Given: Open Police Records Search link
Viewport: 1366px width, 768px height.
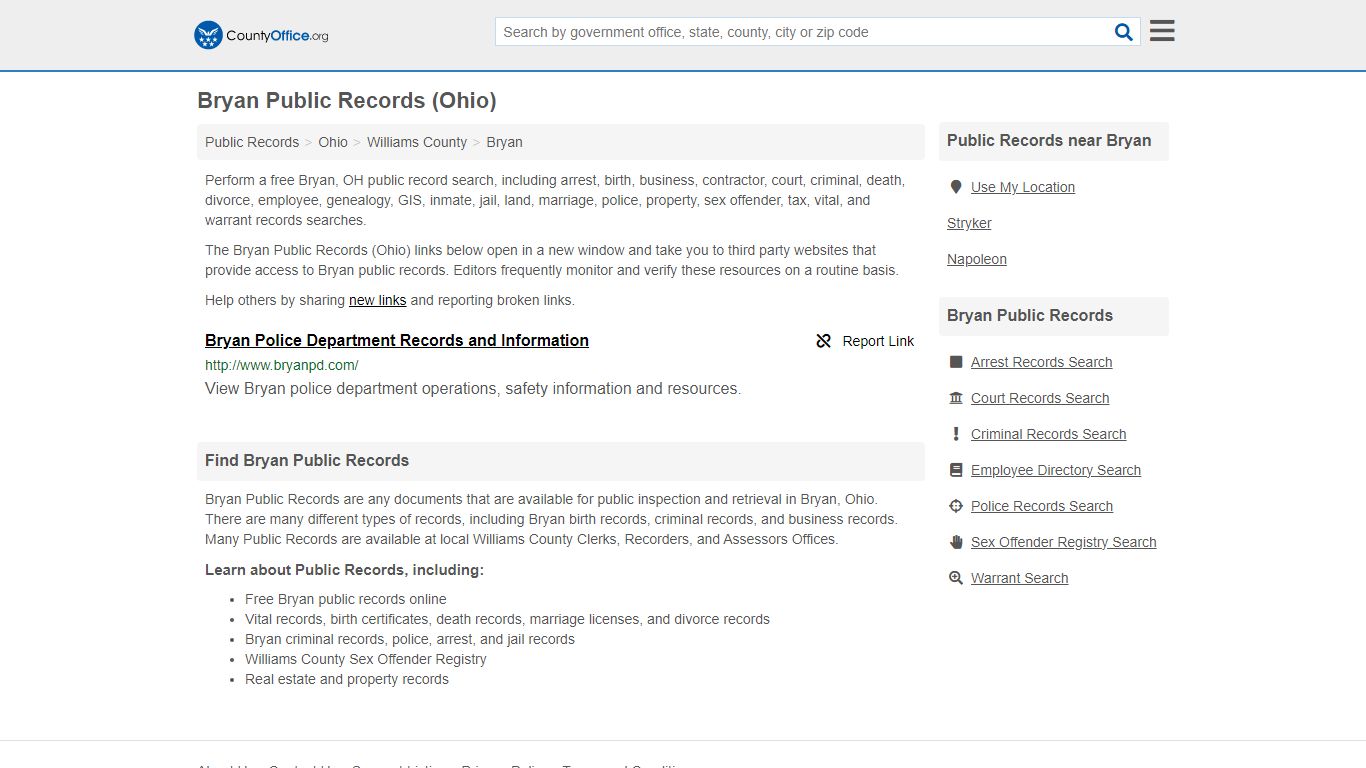Looking at the screenshot, I should tap(1042, 506).
